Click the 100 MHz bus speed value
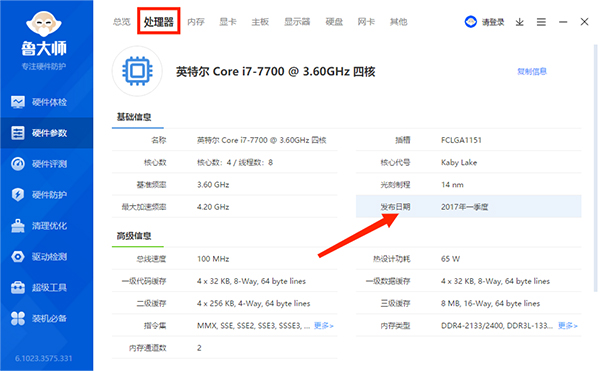This screenshot has width=600, height=371. click(213, 259)
